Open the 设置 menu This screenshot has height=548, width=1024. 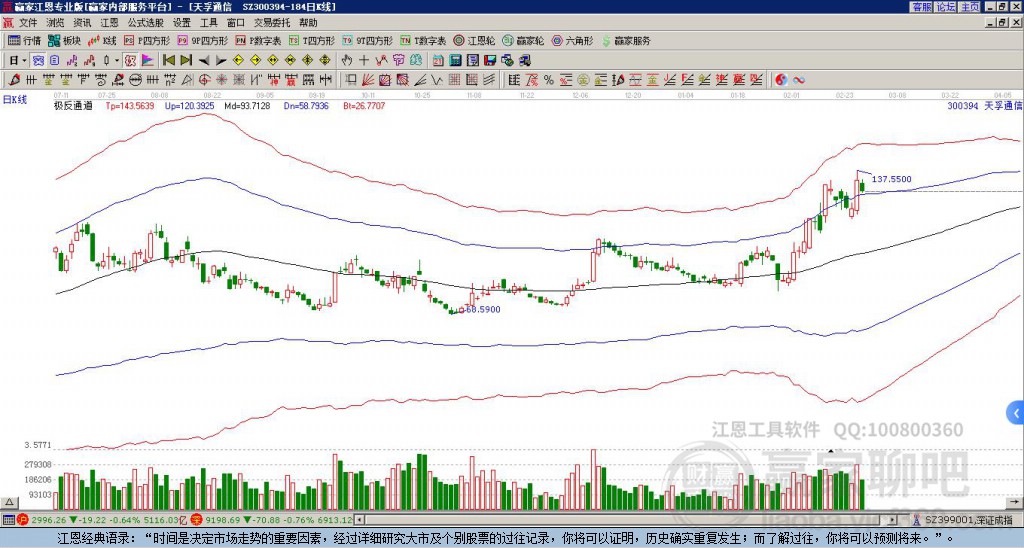[182, 23]
